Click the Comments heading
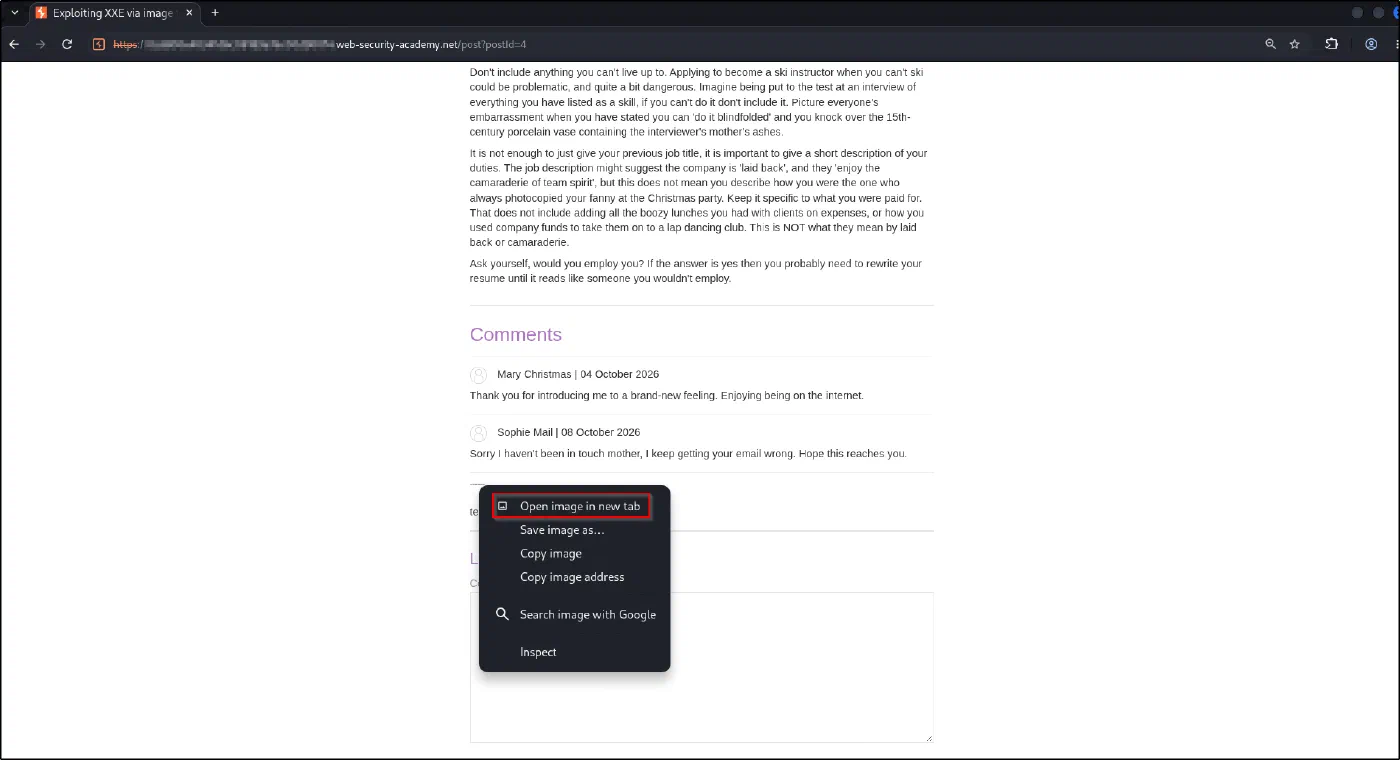This screenshot has width=1400, height=760. [516, 334]
